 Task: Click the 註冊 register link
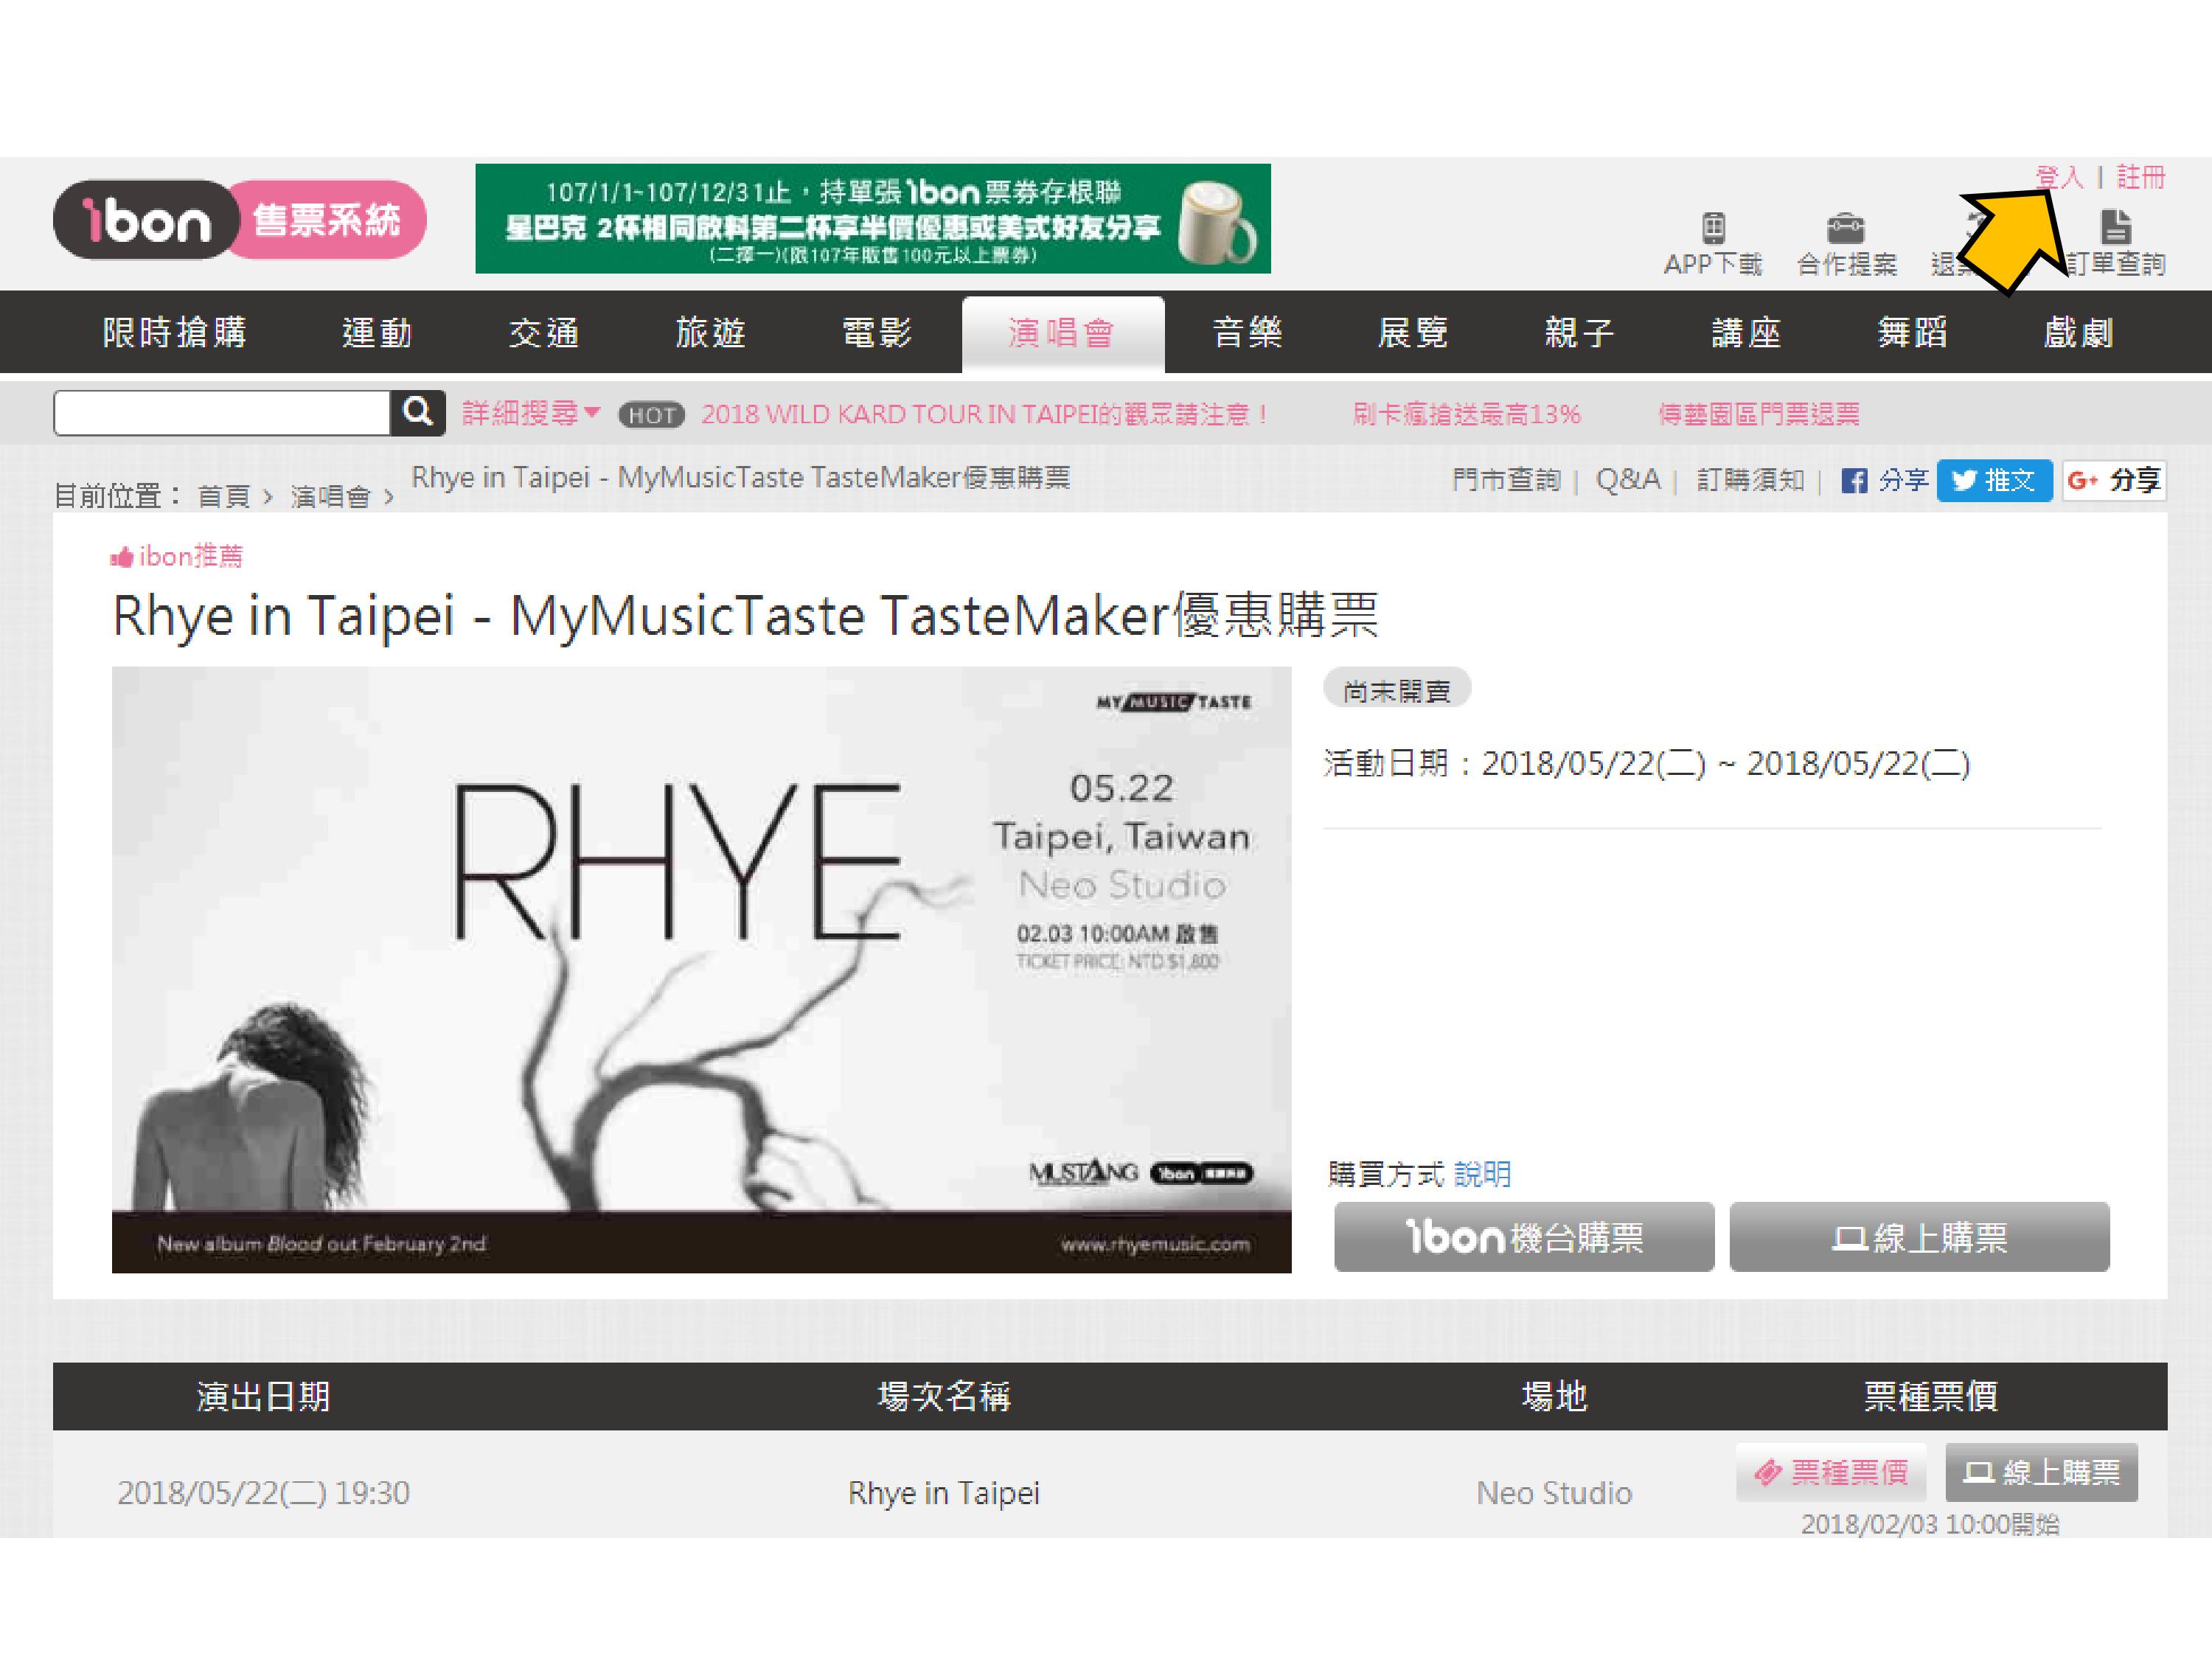pos(2140,178)
